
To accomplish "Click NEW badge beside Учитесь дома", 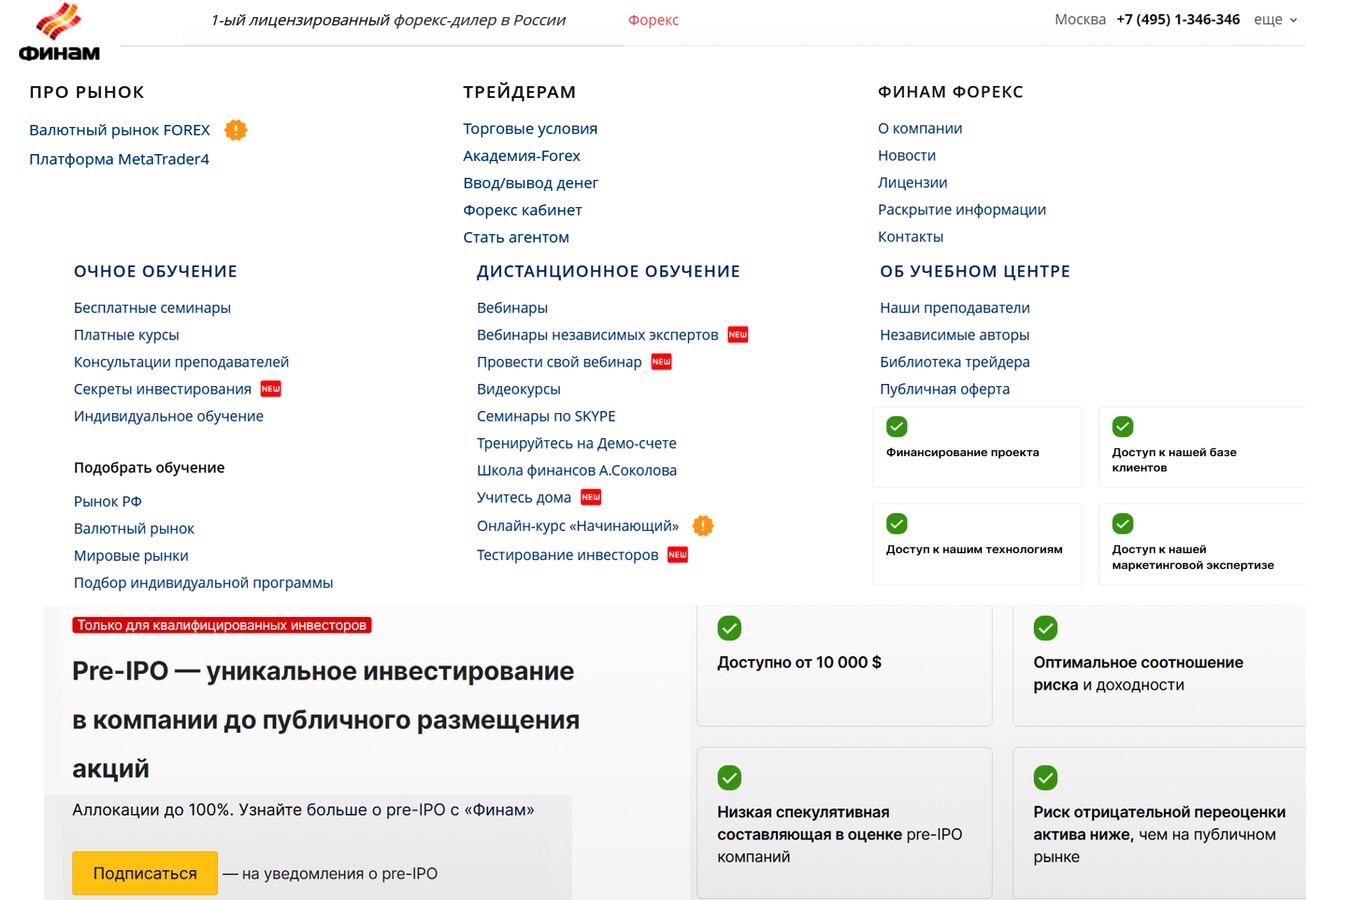I will tap(591, 497).
